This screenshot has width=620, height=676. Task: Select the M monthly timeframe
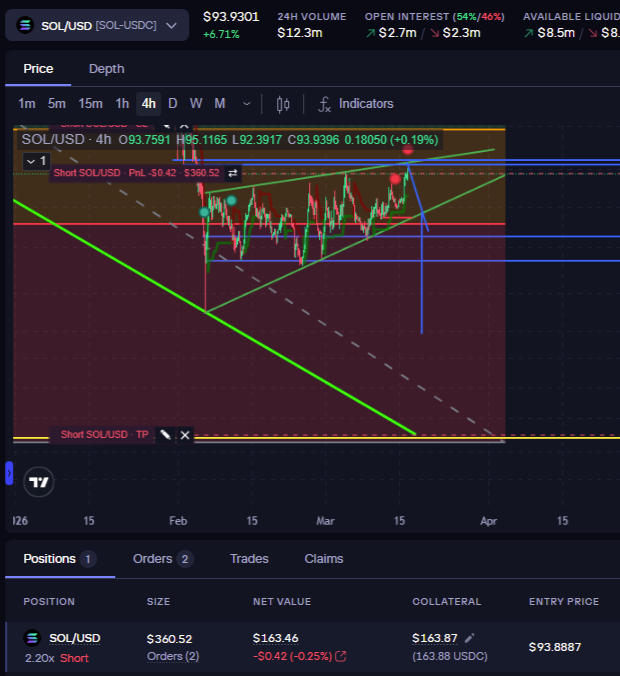(x=220, y=103)
